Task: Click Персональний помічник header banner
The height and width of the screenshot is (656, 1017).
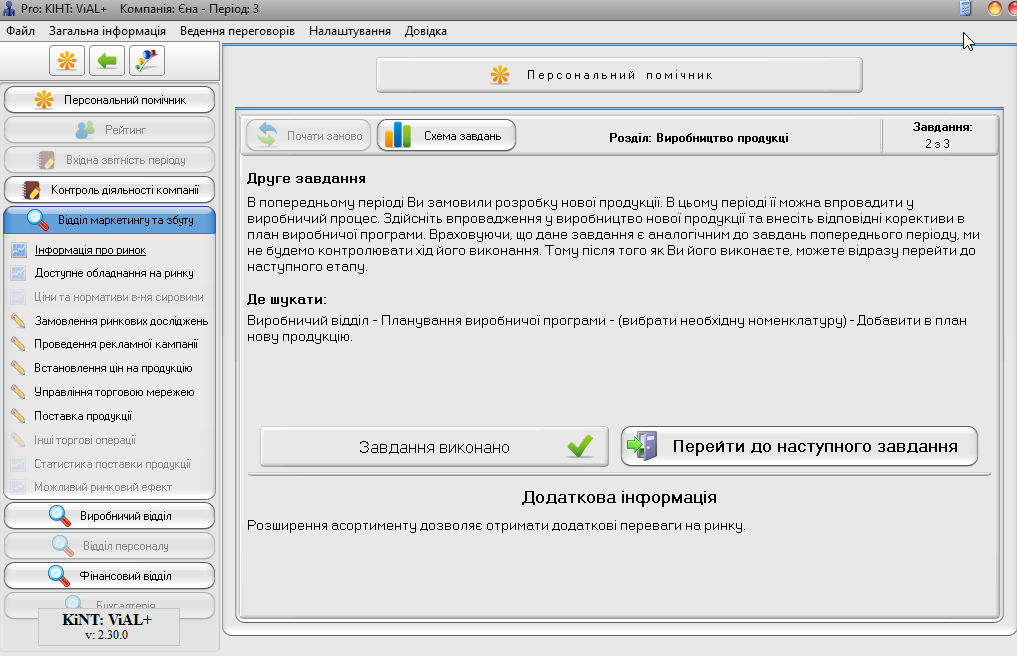Action: point(619,75)
